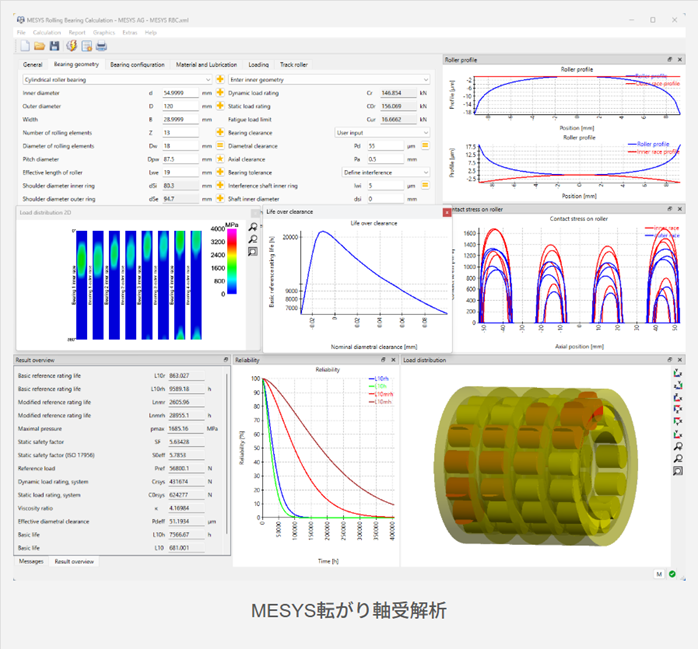This screenshot has height=649, width=698.
Task: Open file using the folder toolbar icon
Action: 39,46
